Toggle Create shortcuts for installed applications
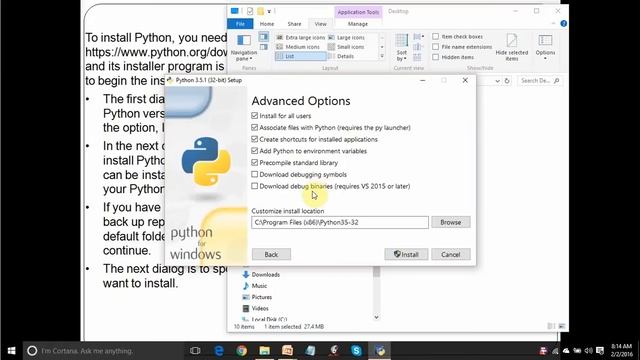 [255, 139]
